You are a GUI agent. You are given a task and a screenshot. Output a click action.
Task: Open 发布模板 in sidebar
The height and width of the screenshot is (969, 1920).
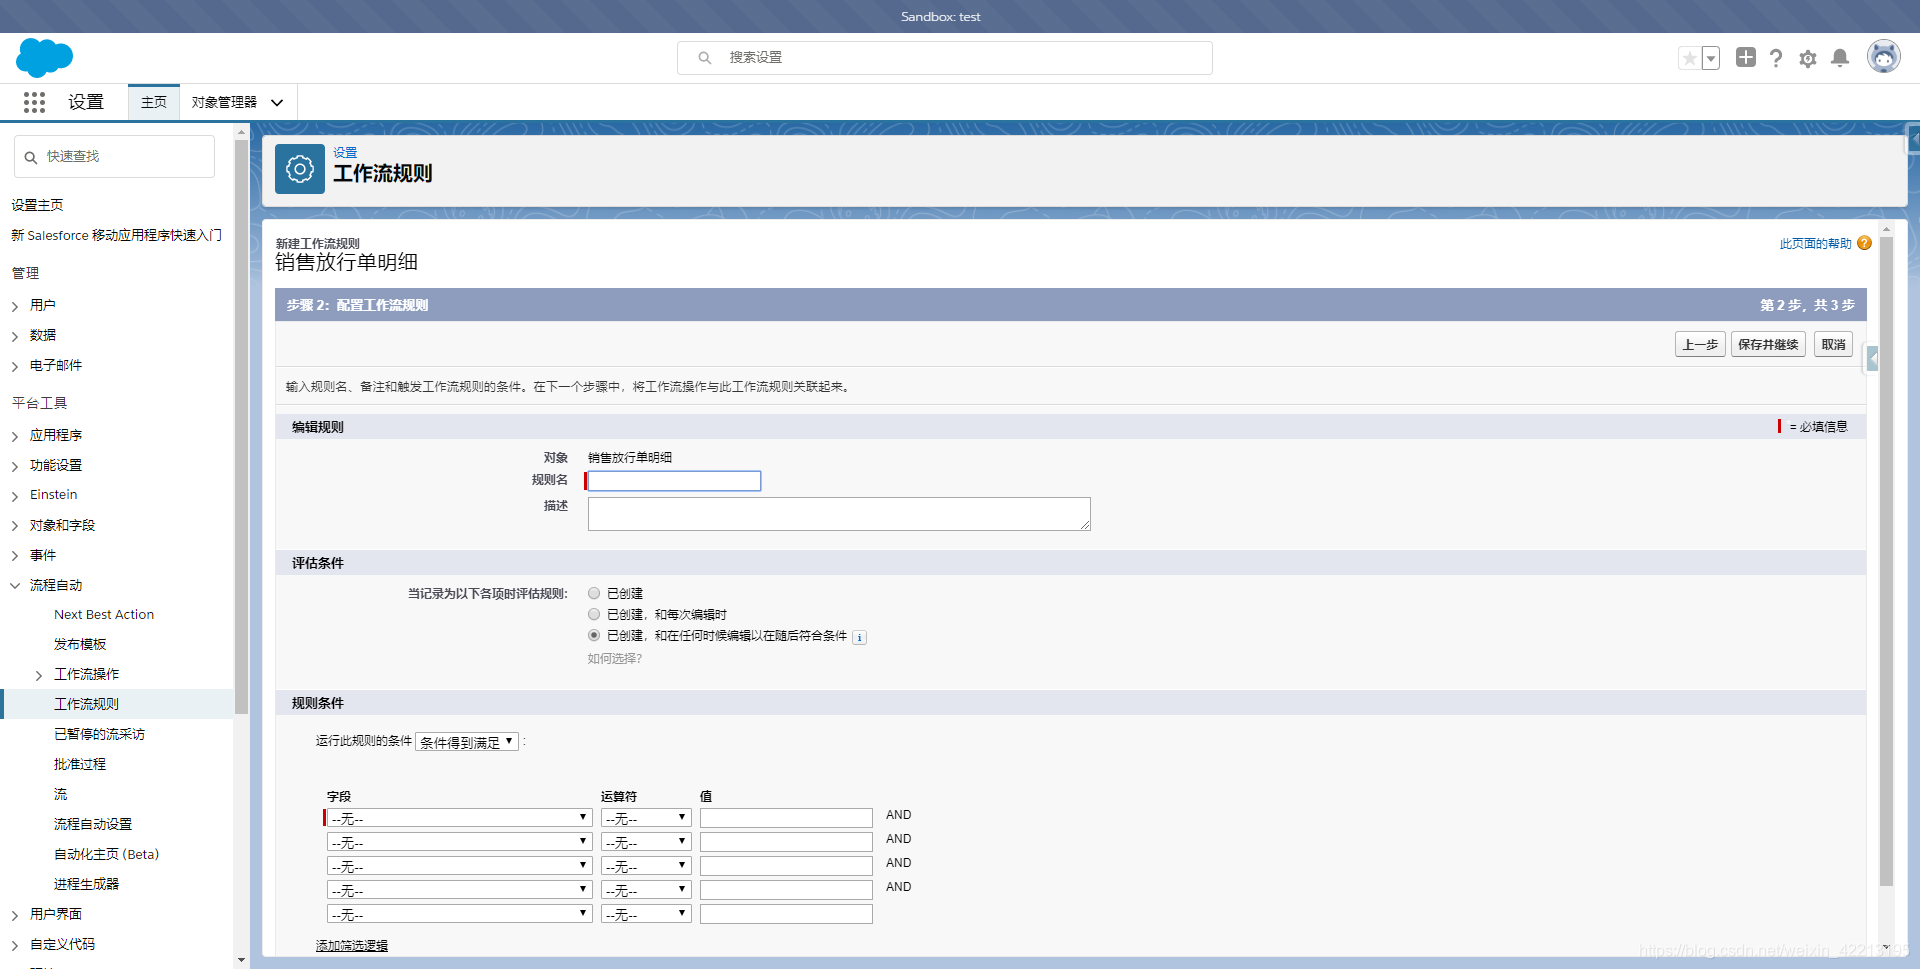80,644
